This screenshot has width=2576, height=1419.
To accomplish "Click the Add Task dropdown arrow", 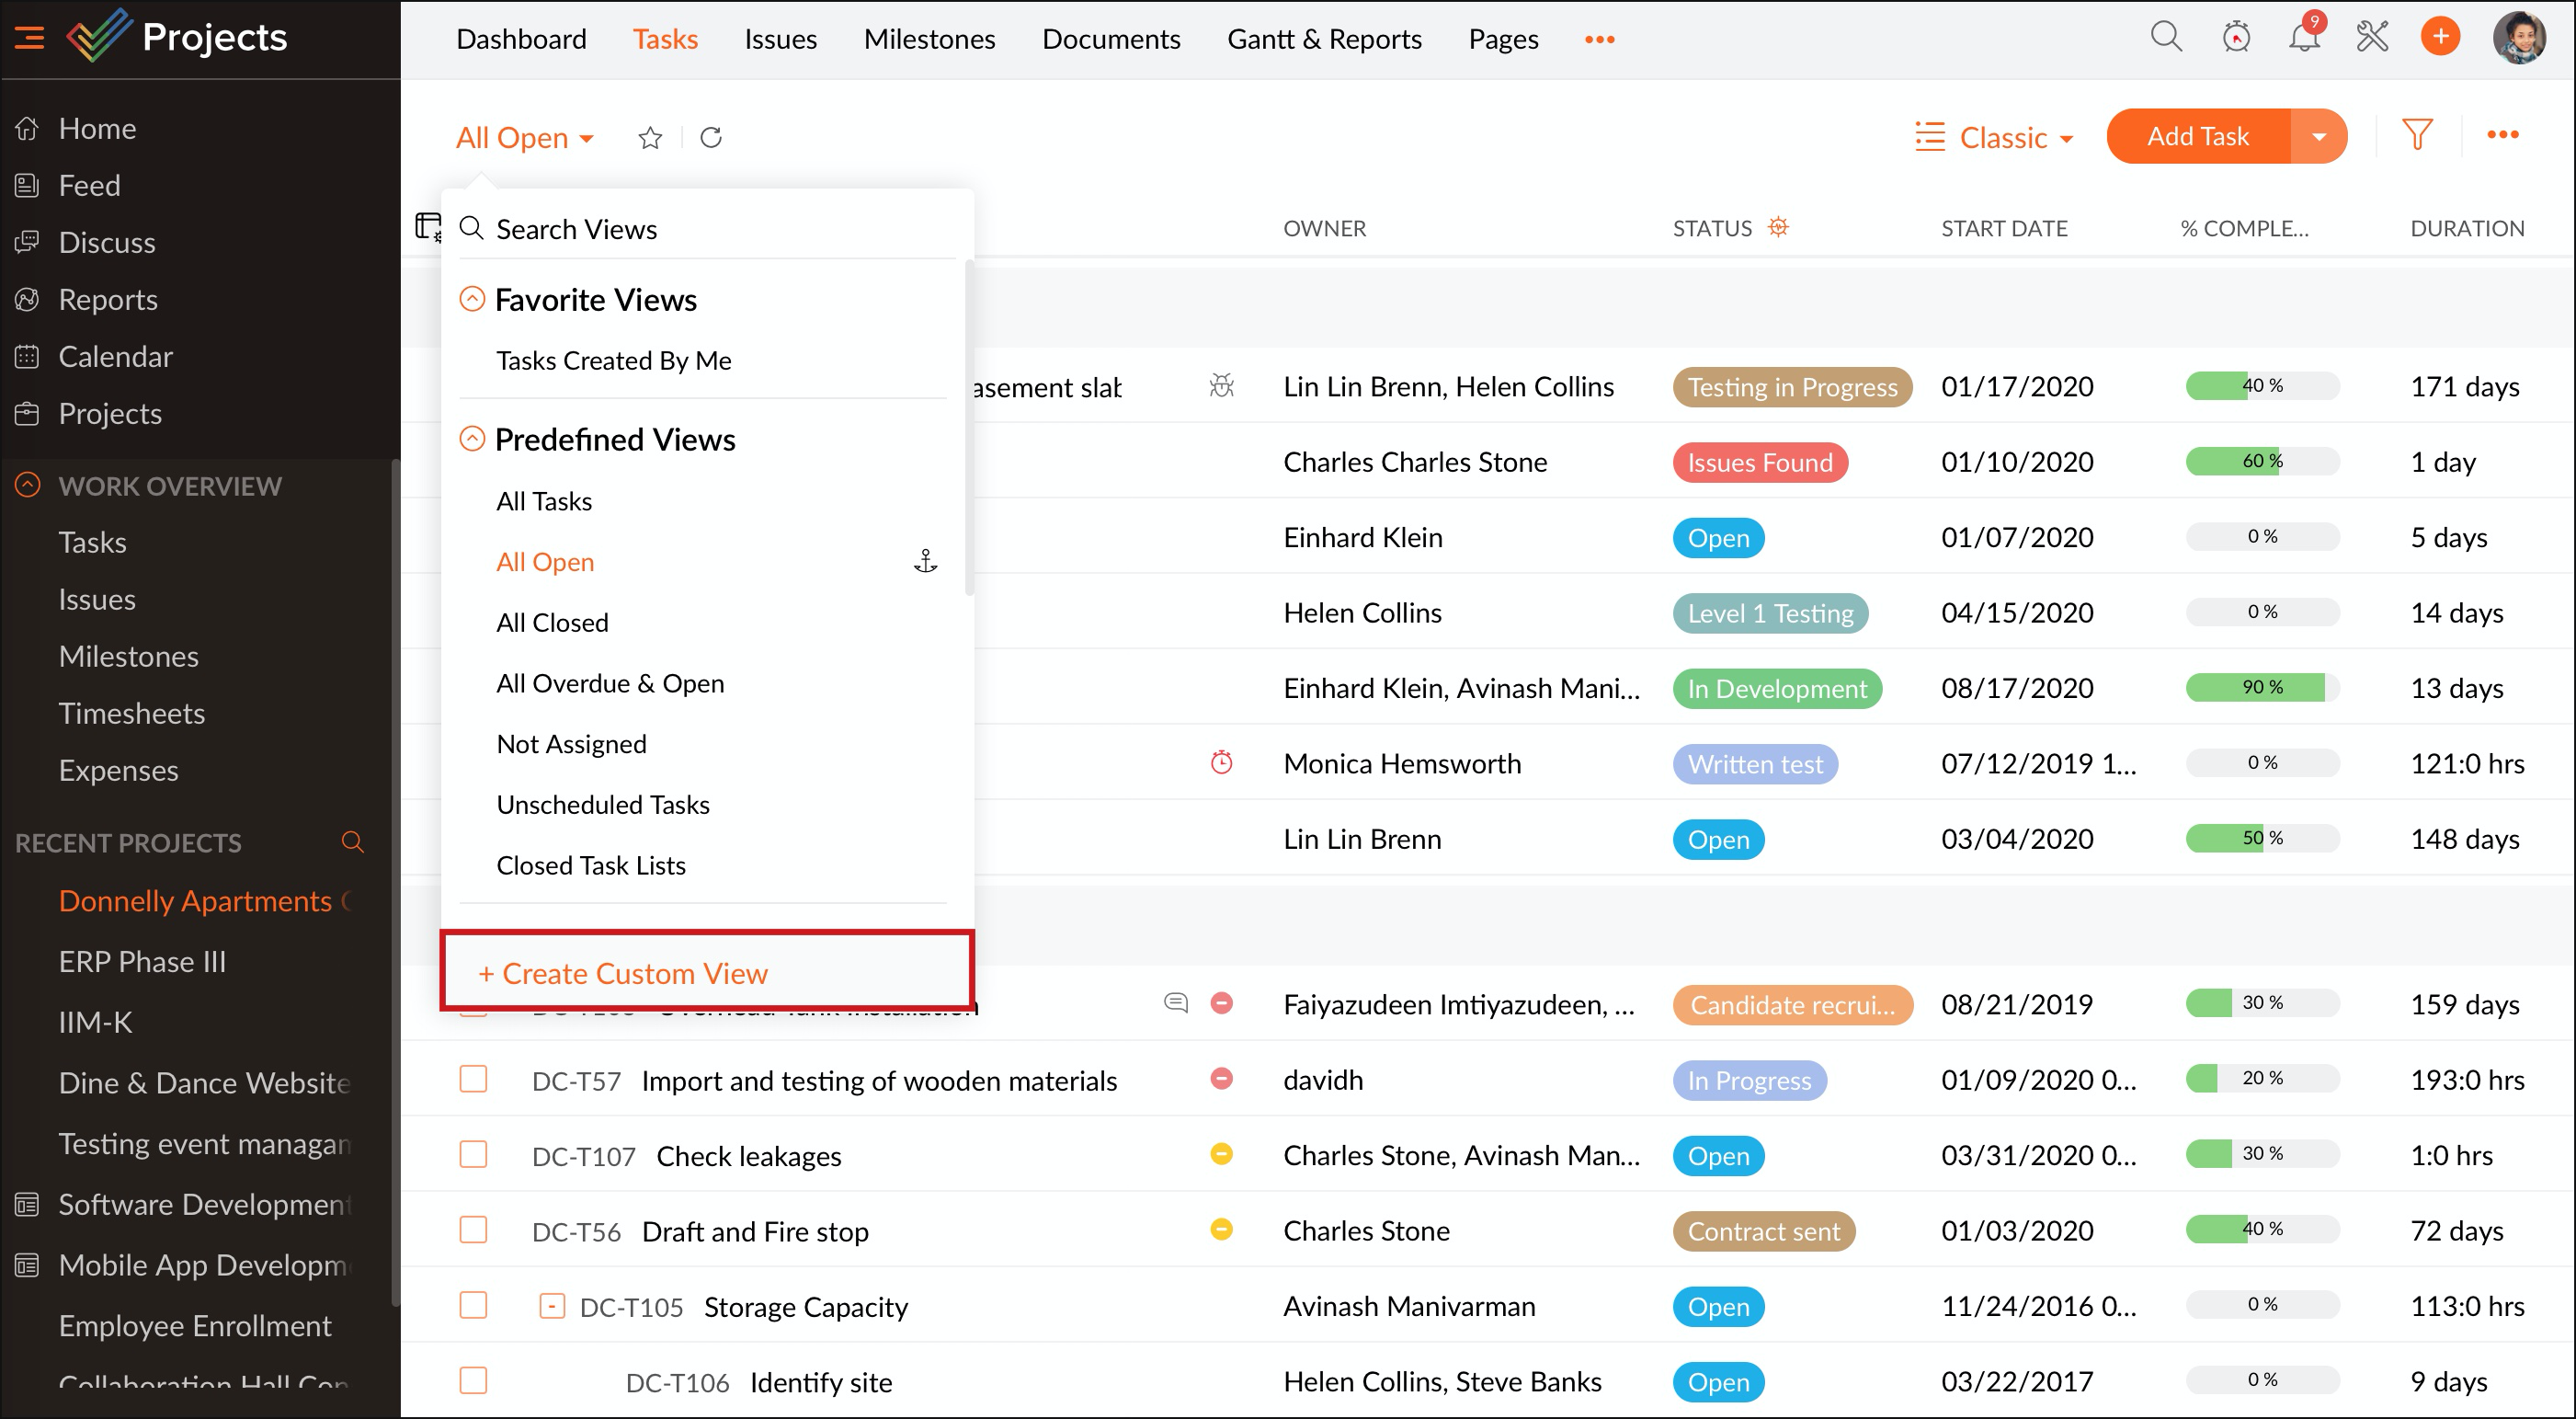I will (2319, 137).
